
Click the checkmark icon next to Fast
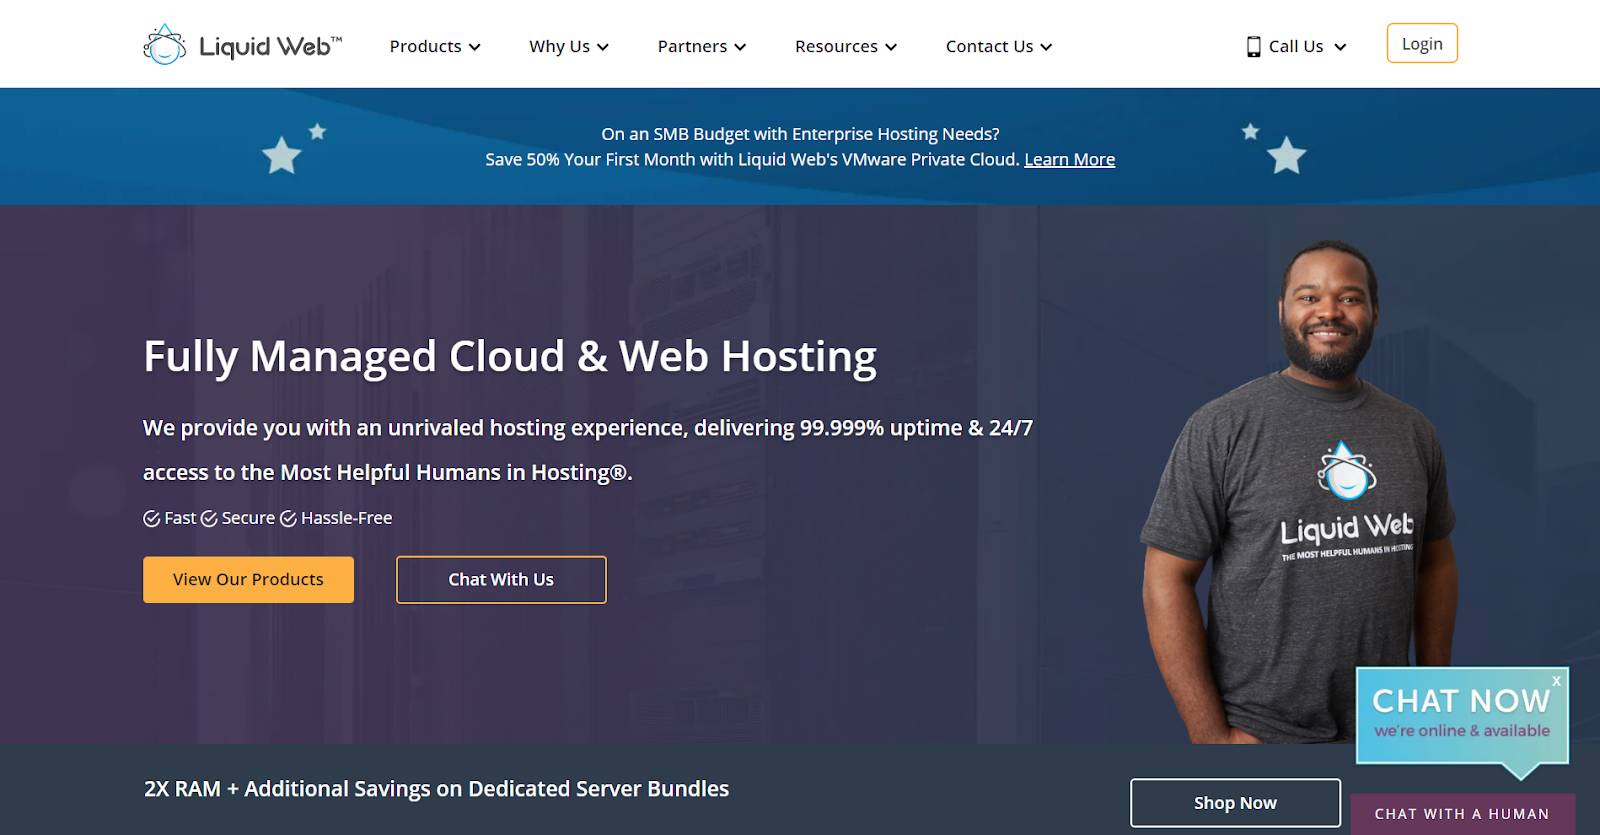[151, 518]
